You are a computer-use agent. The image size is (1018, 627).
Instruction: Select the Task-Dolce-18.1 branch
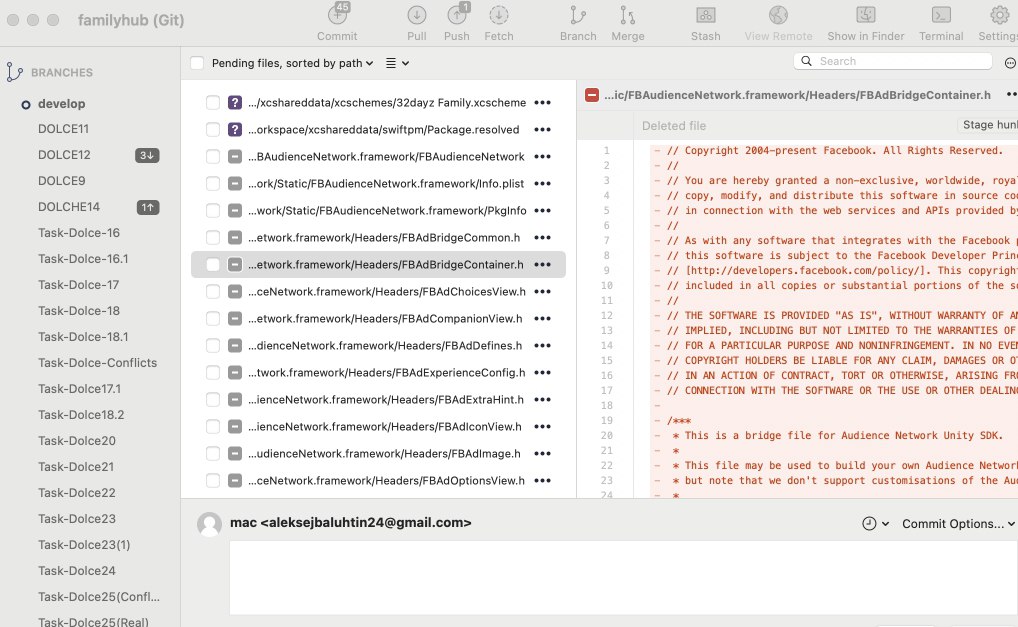(x=83, y=337)
